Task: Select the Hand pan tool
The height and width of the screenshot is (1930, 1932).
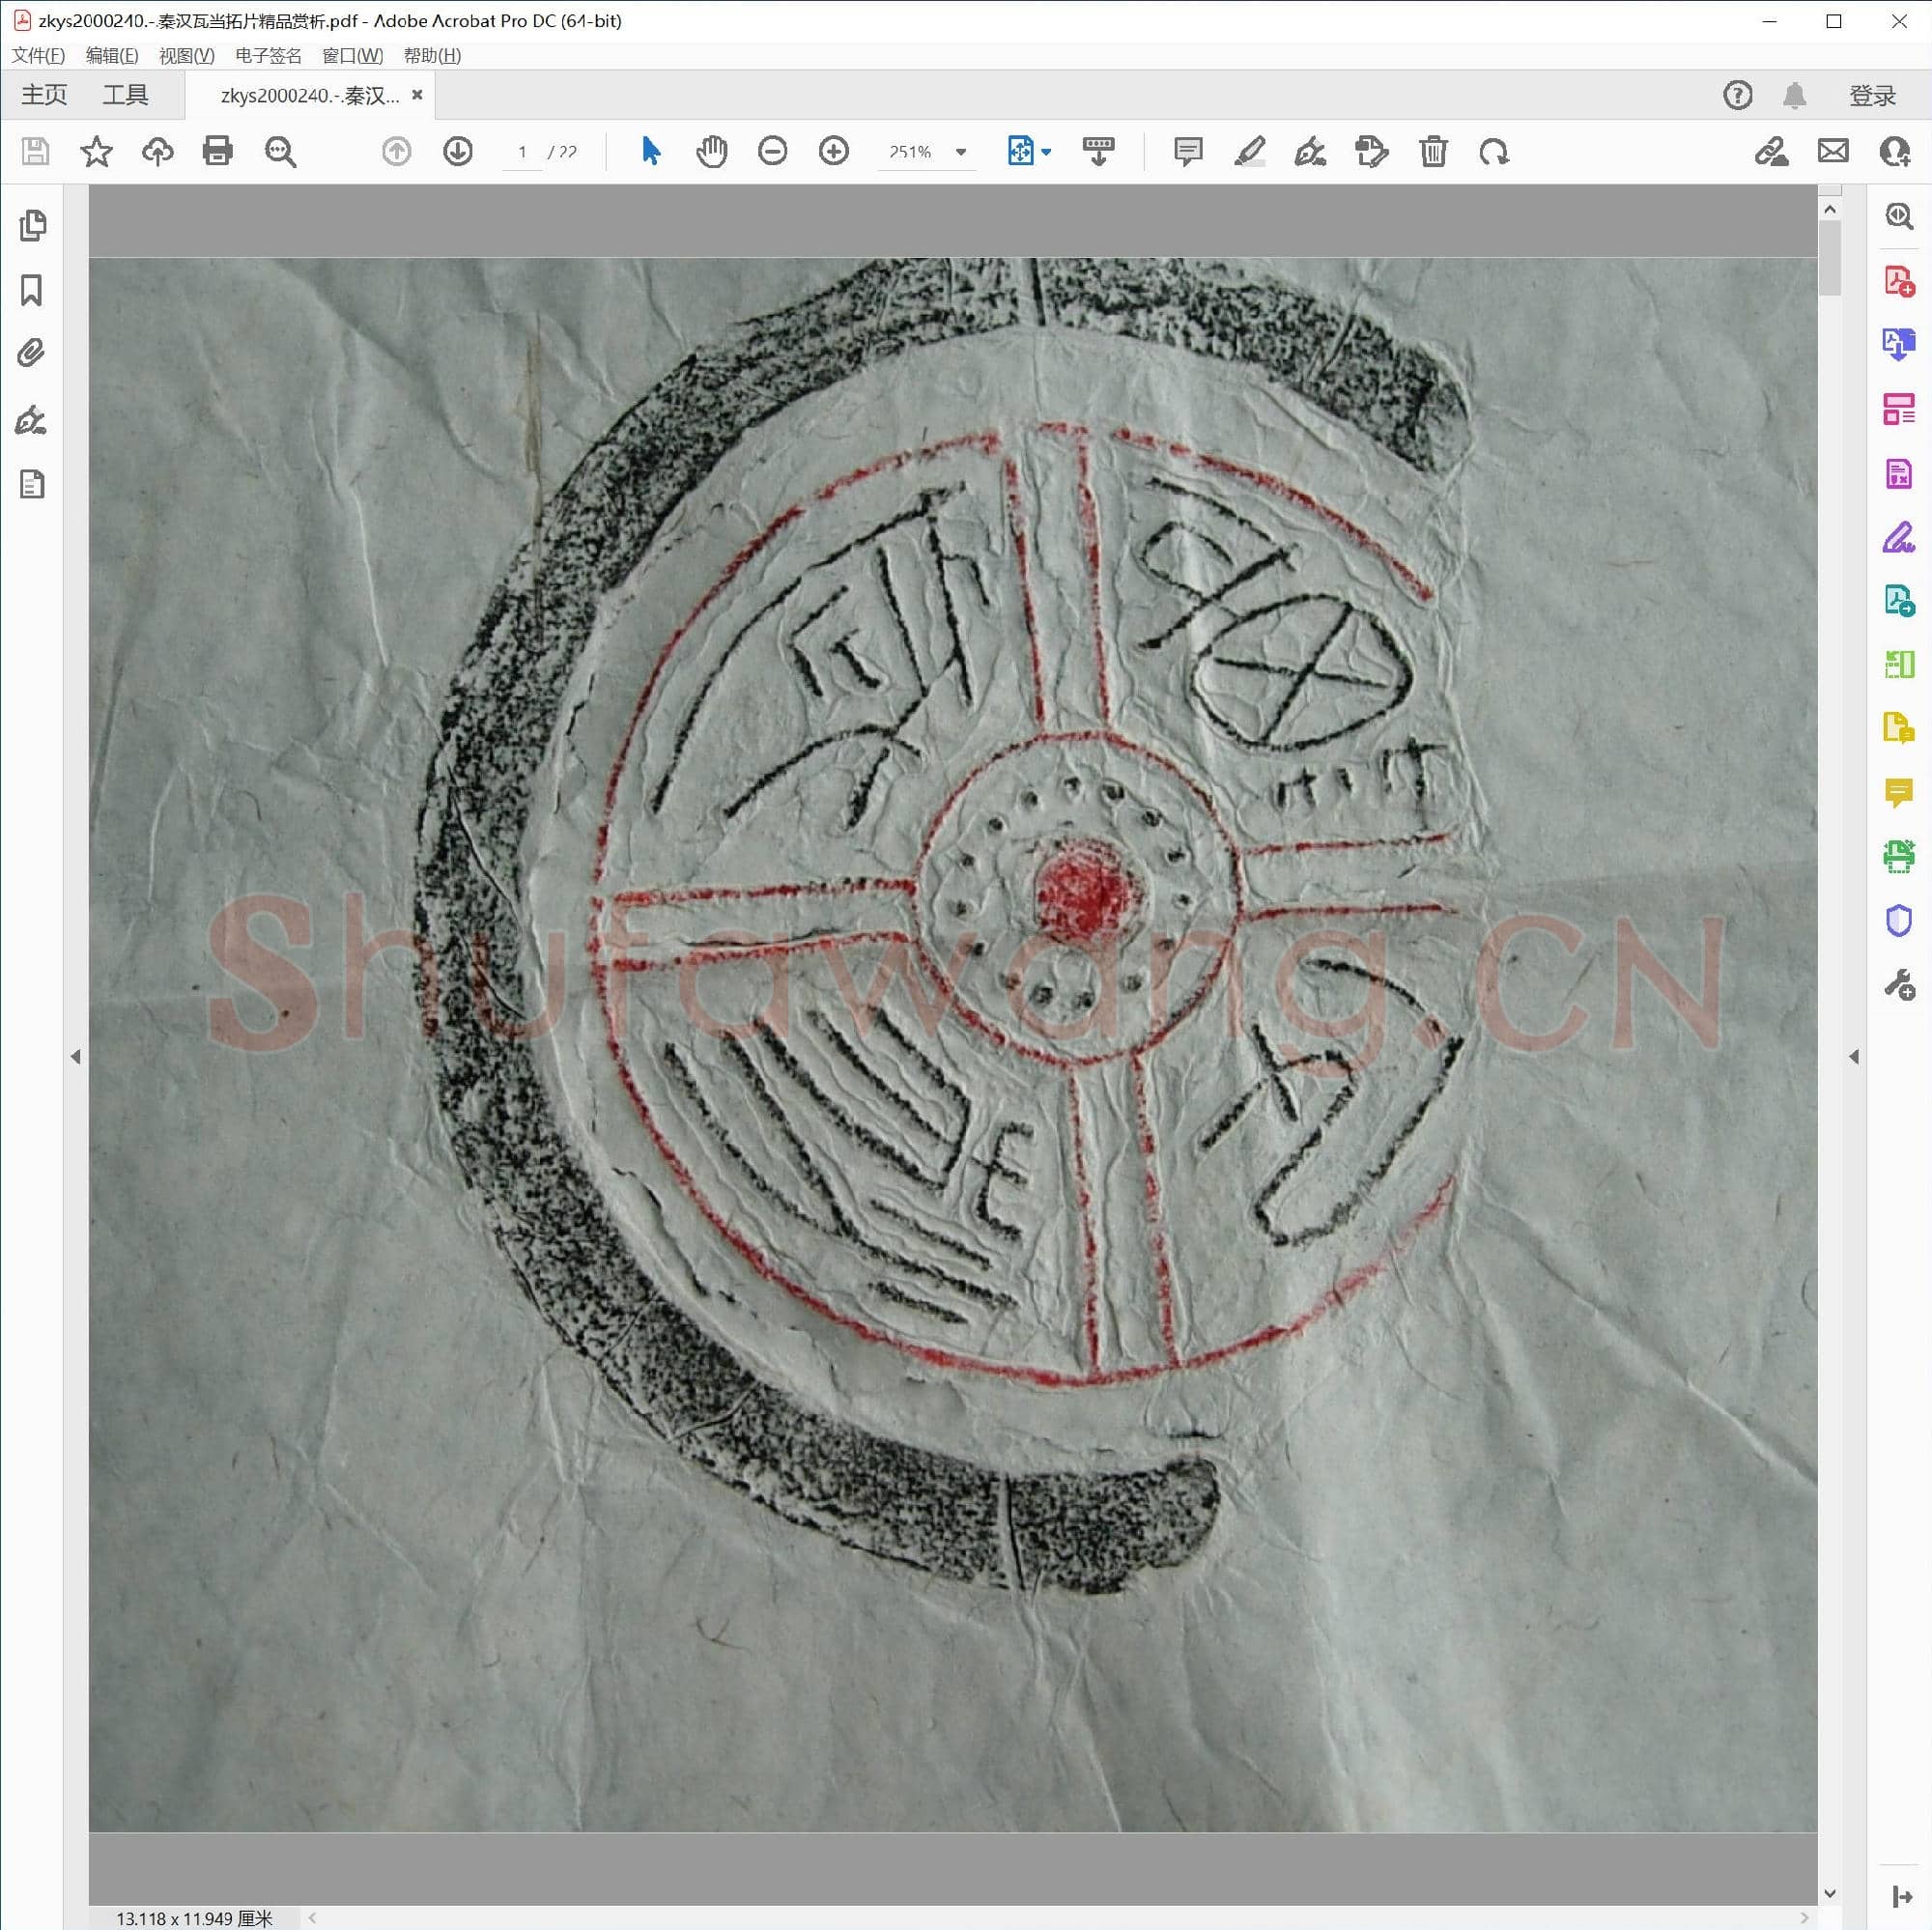Action: pyautogui.click(x=711, y=151)
